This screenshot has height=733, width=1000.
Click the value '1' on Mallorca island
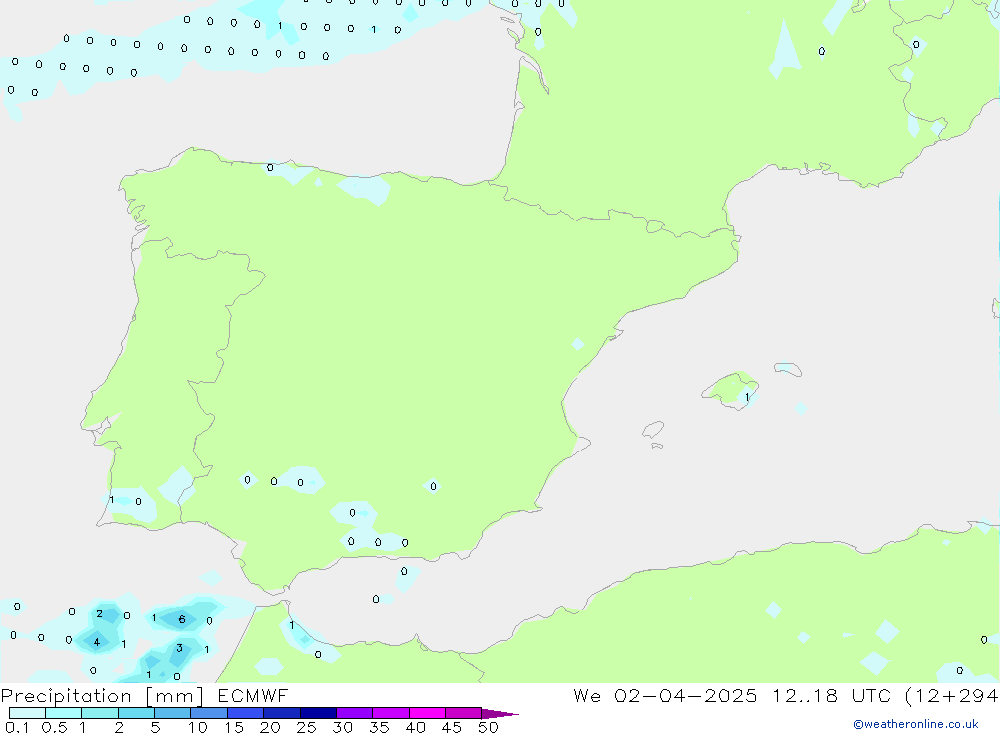tap(747, 397)
